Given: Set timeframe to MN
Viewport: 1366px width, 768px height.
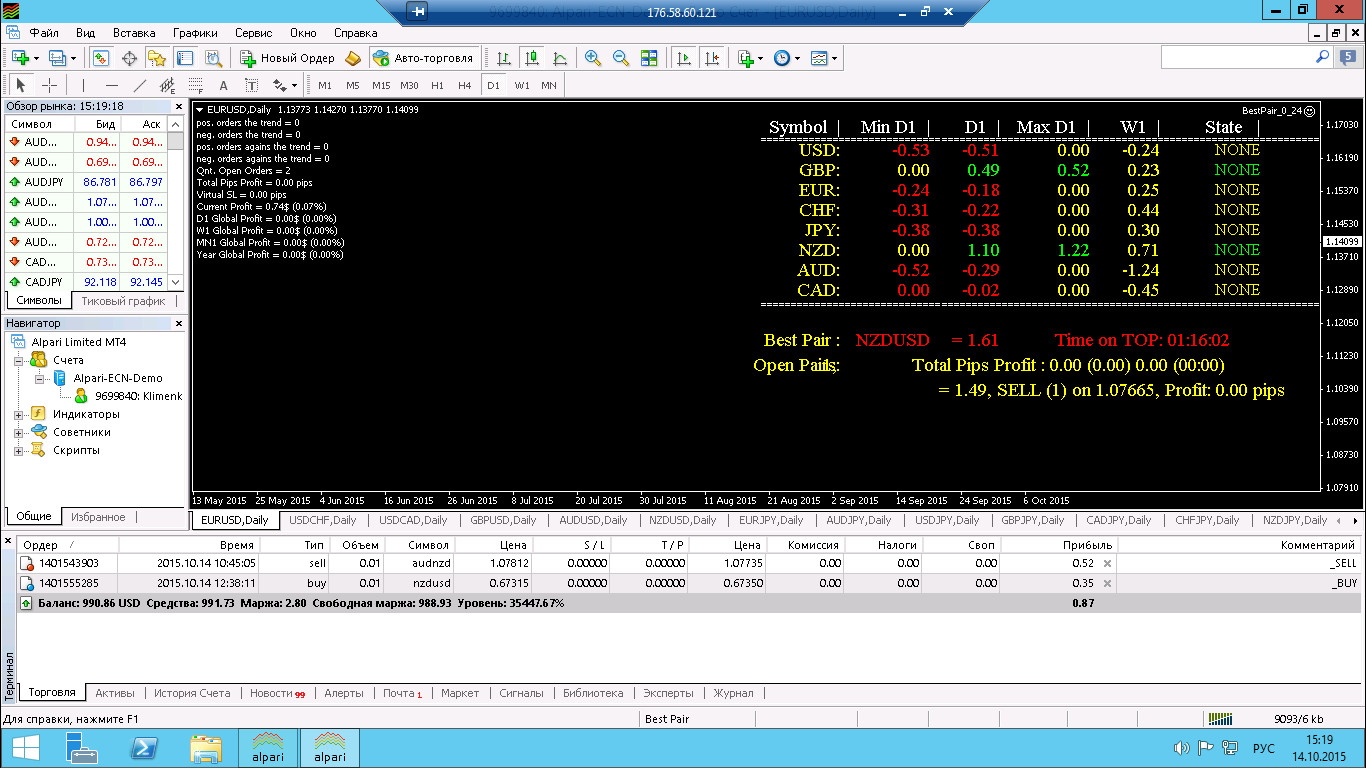Looking at the screenshot, I should pos(549,86).
